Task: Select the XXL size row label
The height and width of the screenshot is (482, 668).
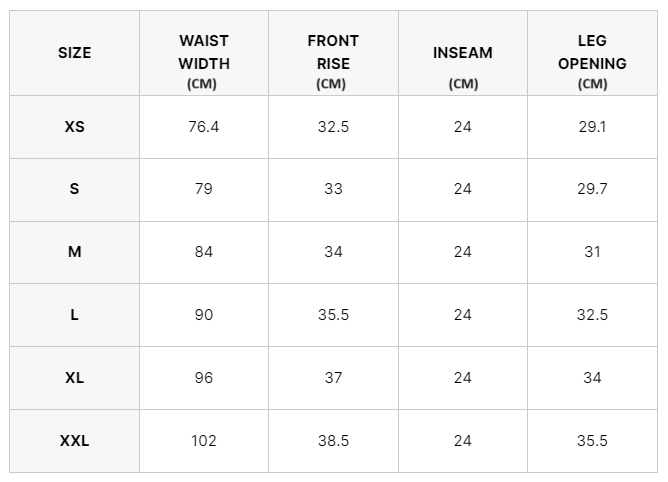Action: (74, 441)
